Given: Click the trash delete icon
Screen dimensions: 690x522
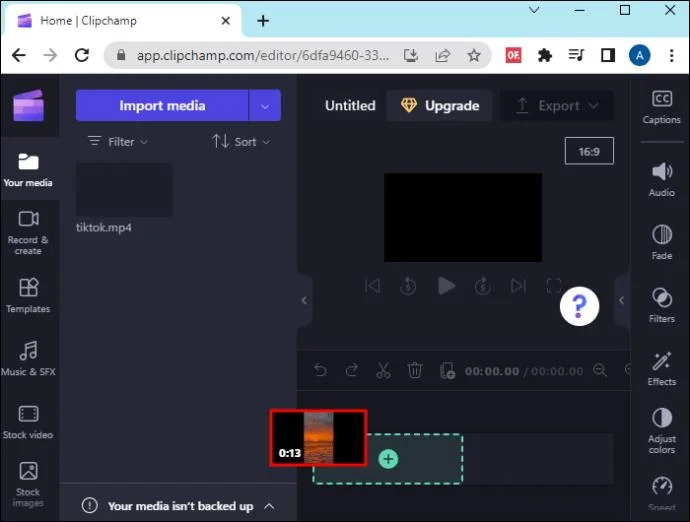Looking at the screenshot, I should 415,371.
